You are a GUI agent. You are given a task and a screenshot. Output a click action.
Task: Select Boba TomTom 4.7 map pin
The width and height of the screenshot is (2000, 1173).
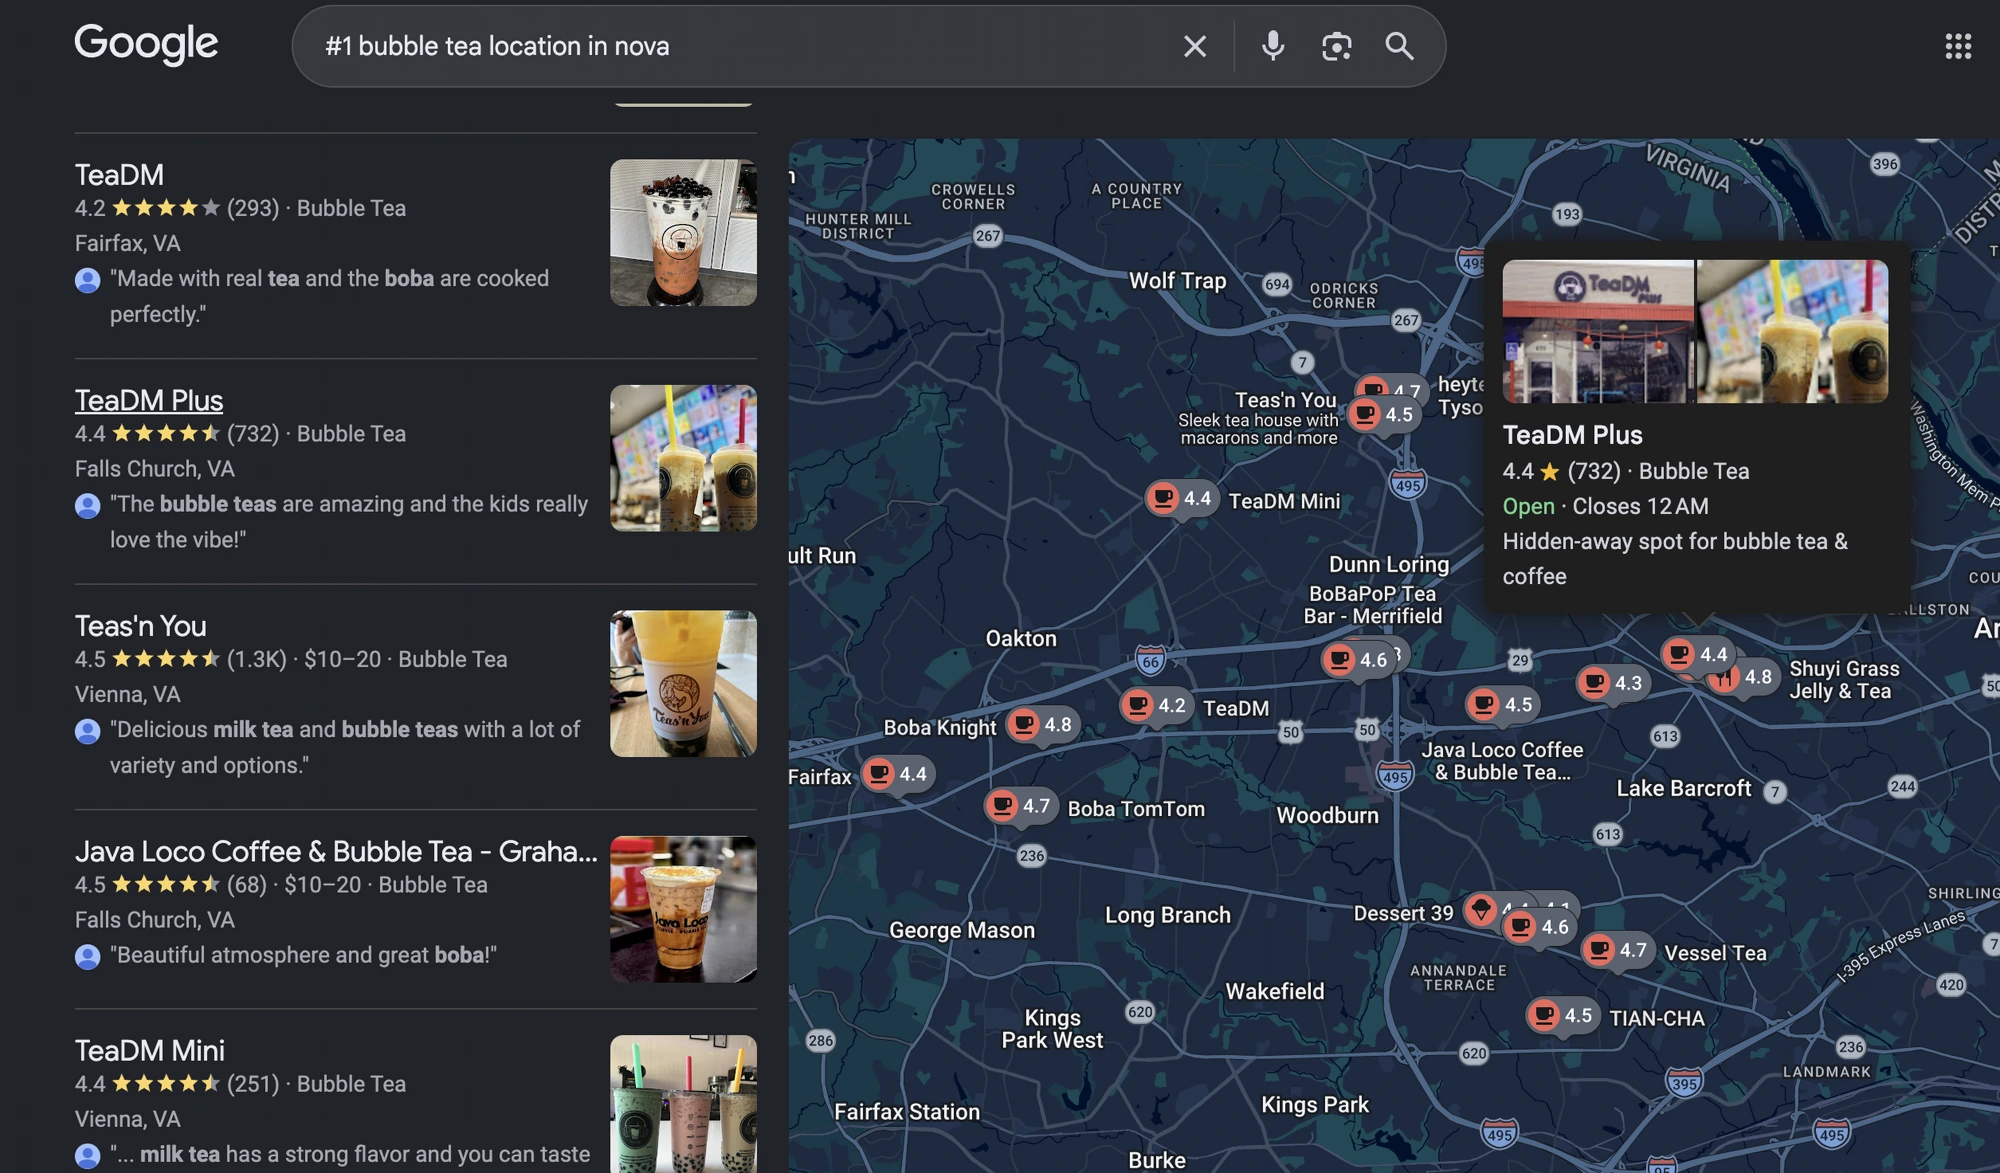1020,806
